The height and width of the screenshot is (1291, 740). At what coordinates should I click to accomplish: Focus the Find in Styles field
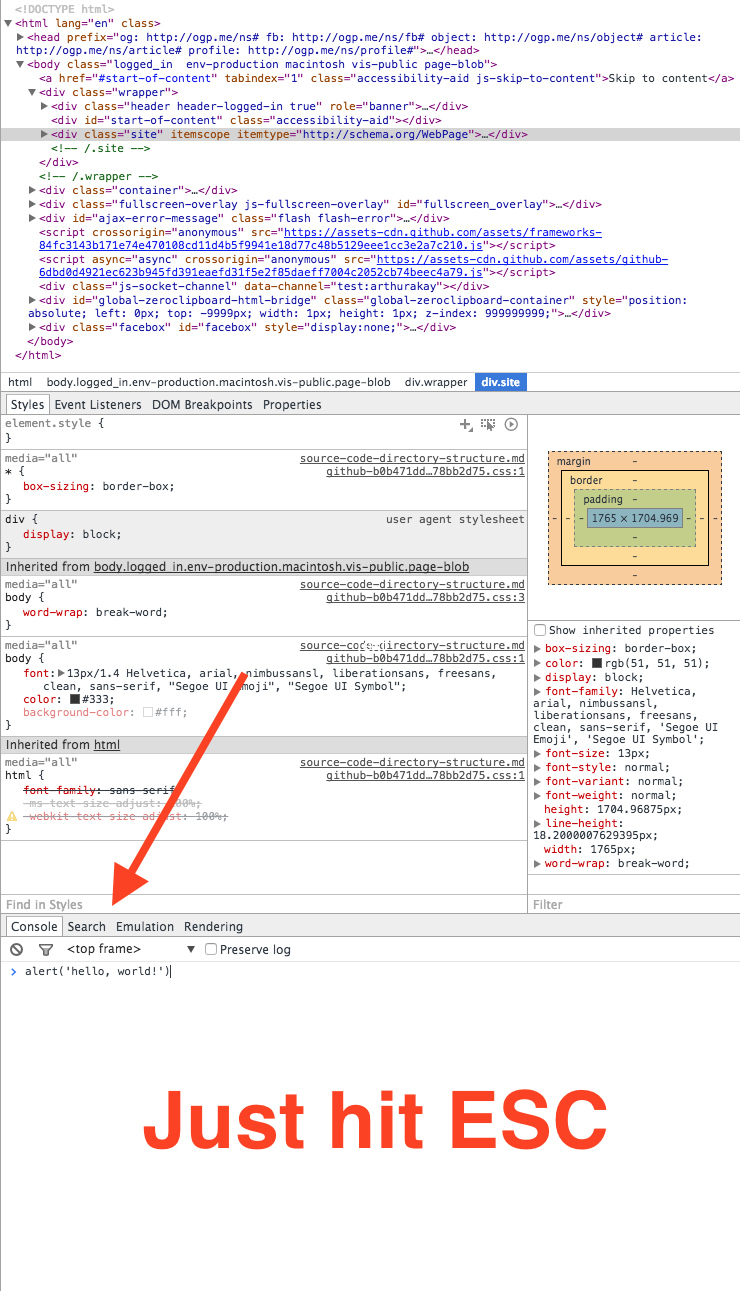coord(263,904)
